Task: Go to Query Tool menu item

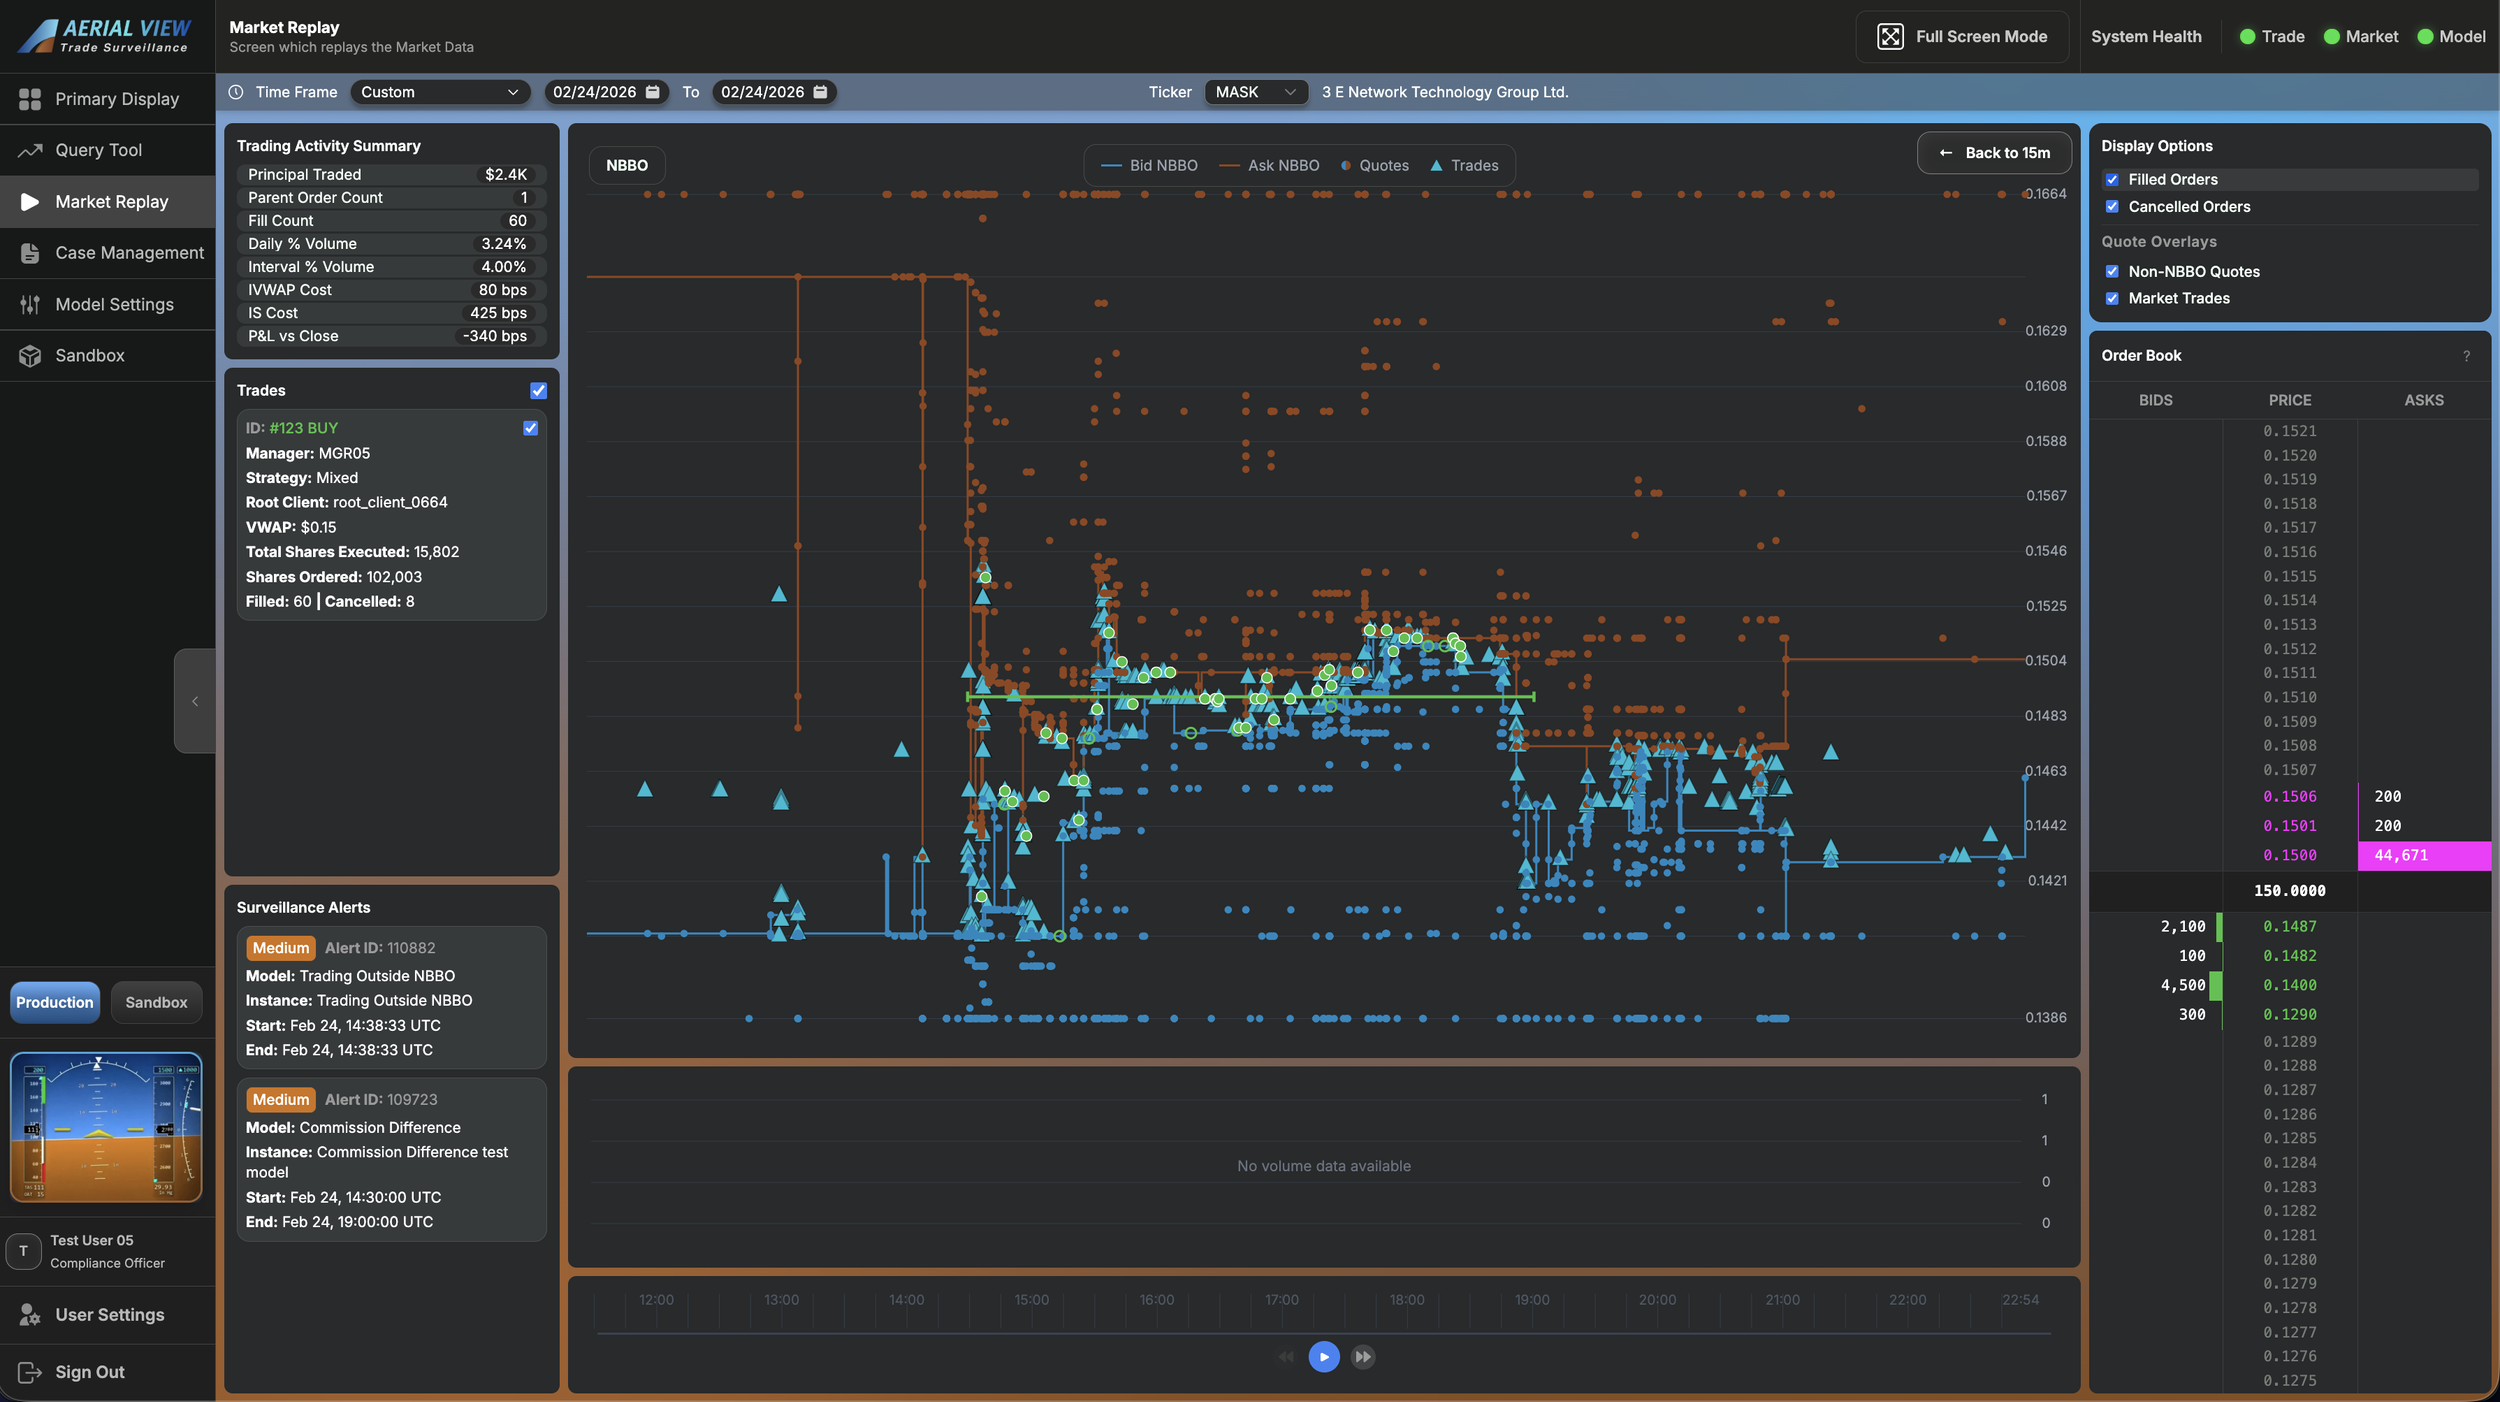Action: [98, 150]
